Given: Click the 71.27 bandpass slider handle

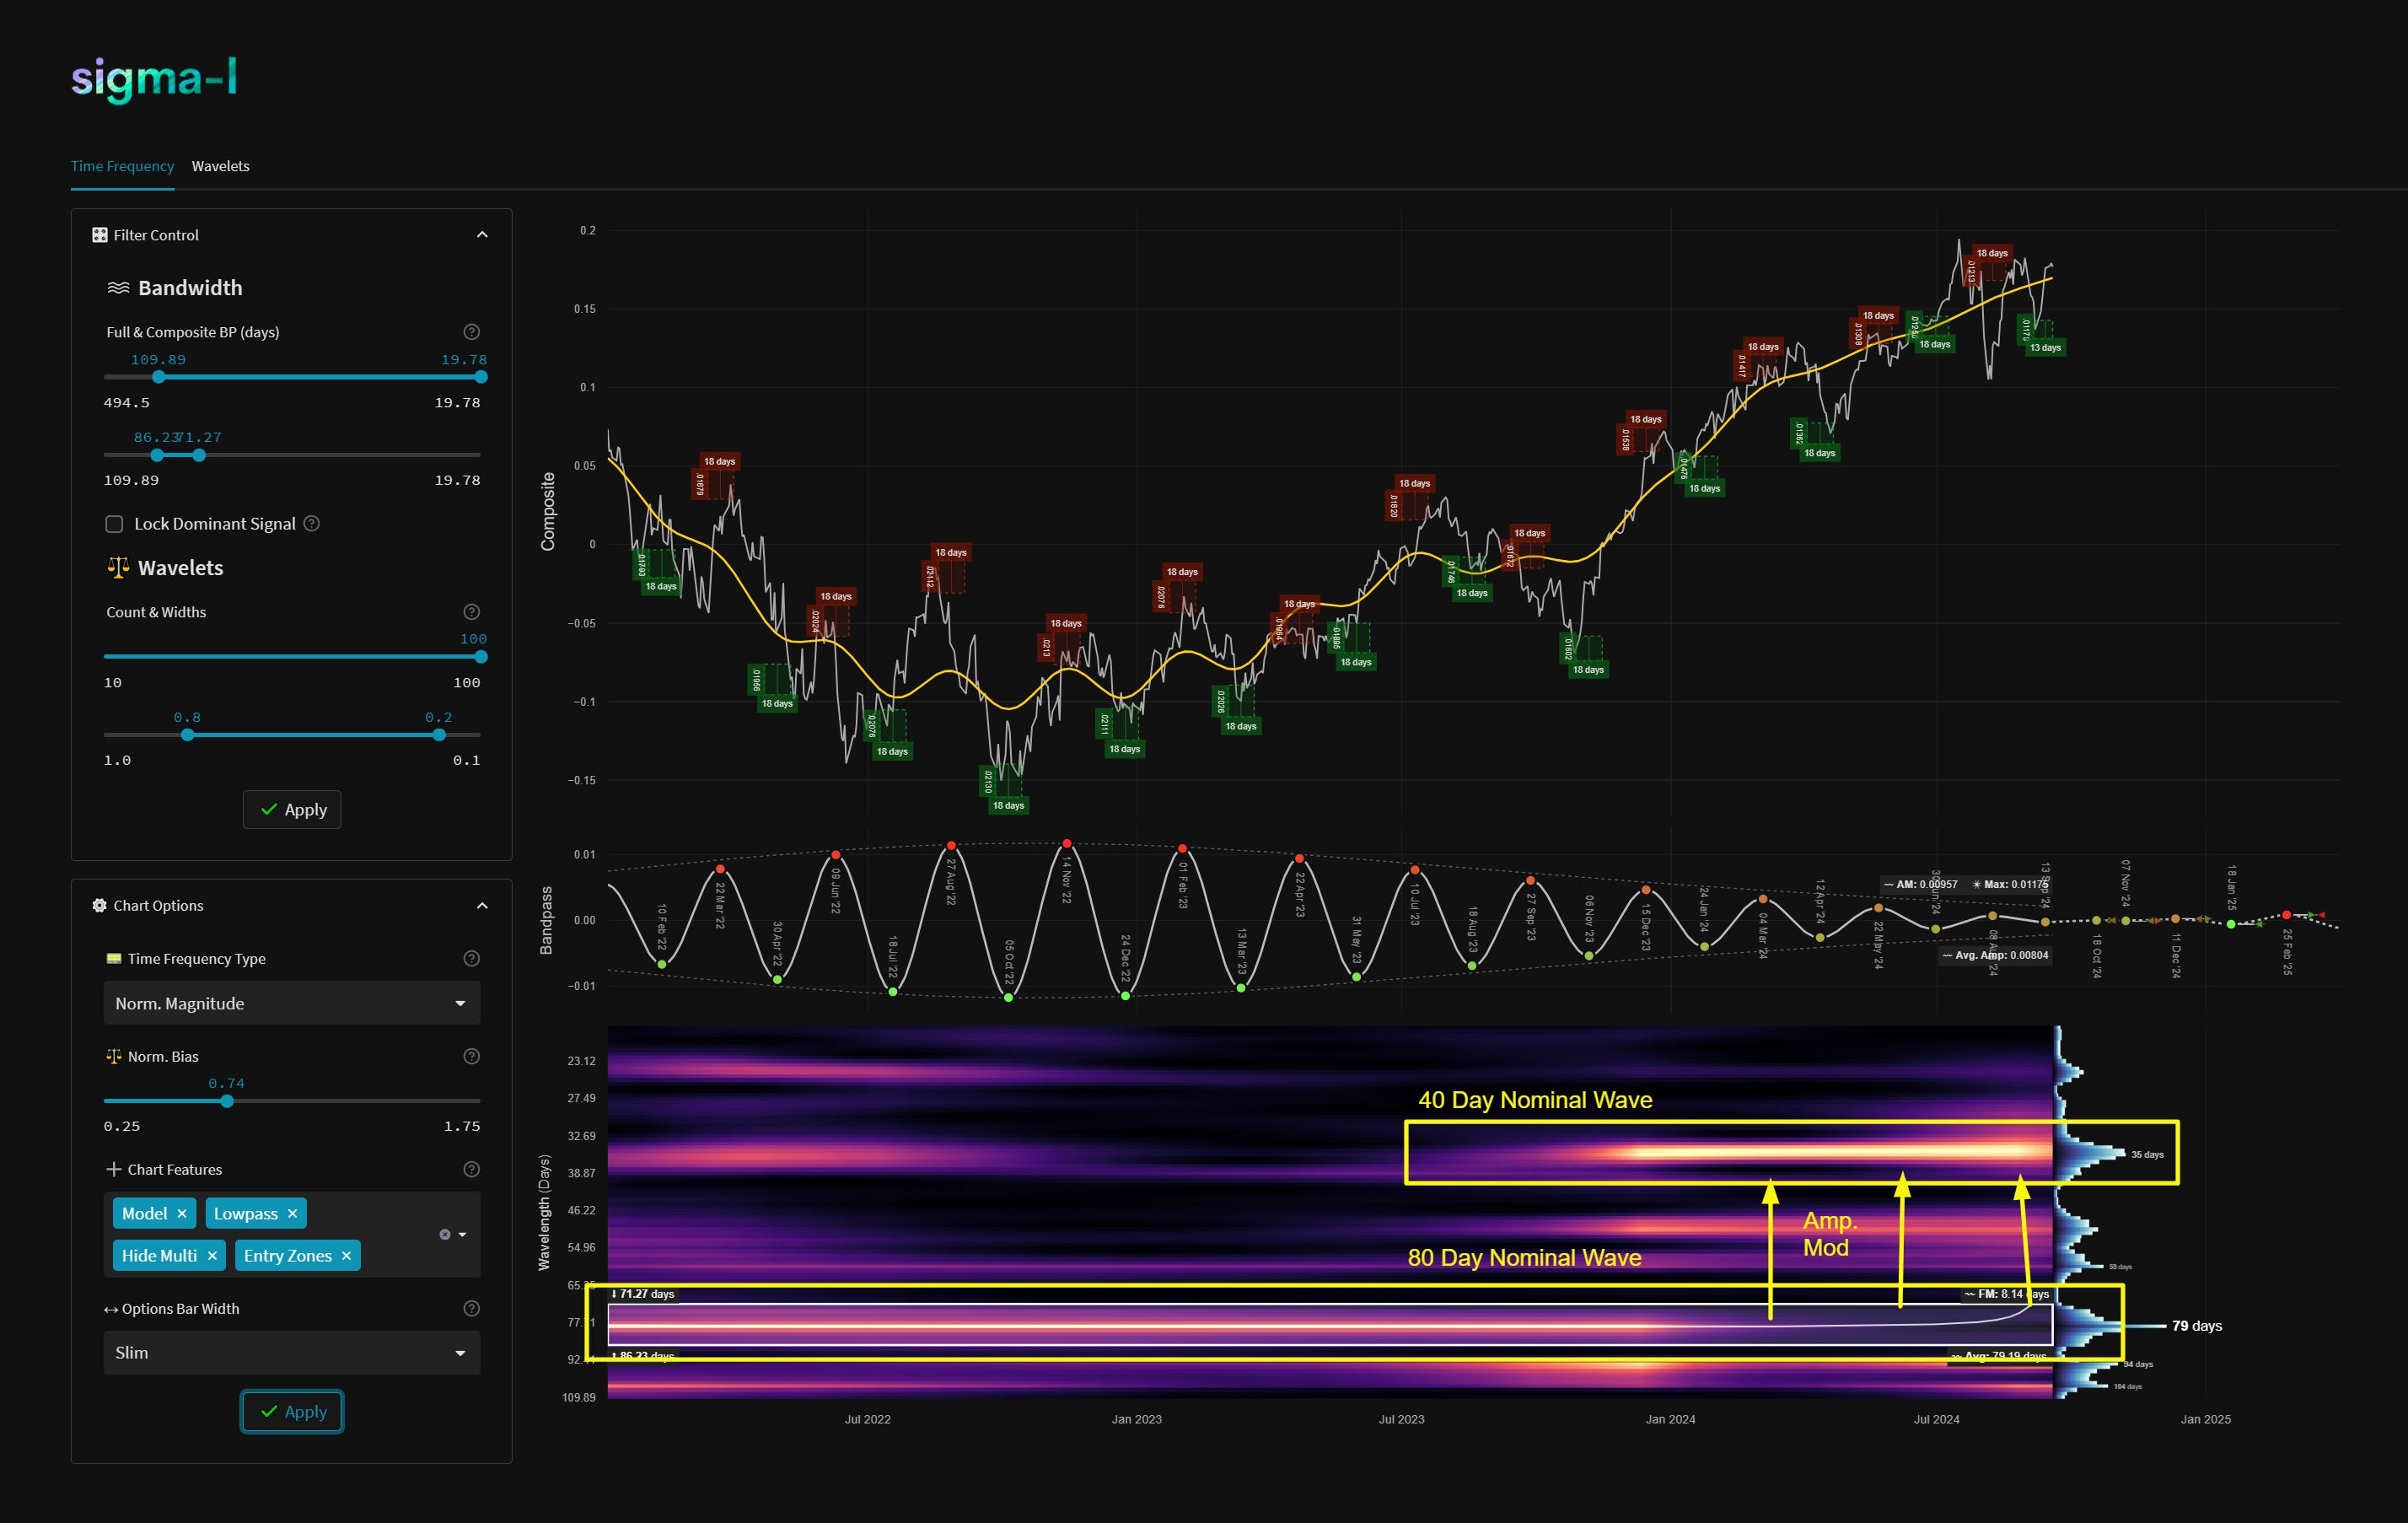Looking at the screenshot, I should 199,455.
